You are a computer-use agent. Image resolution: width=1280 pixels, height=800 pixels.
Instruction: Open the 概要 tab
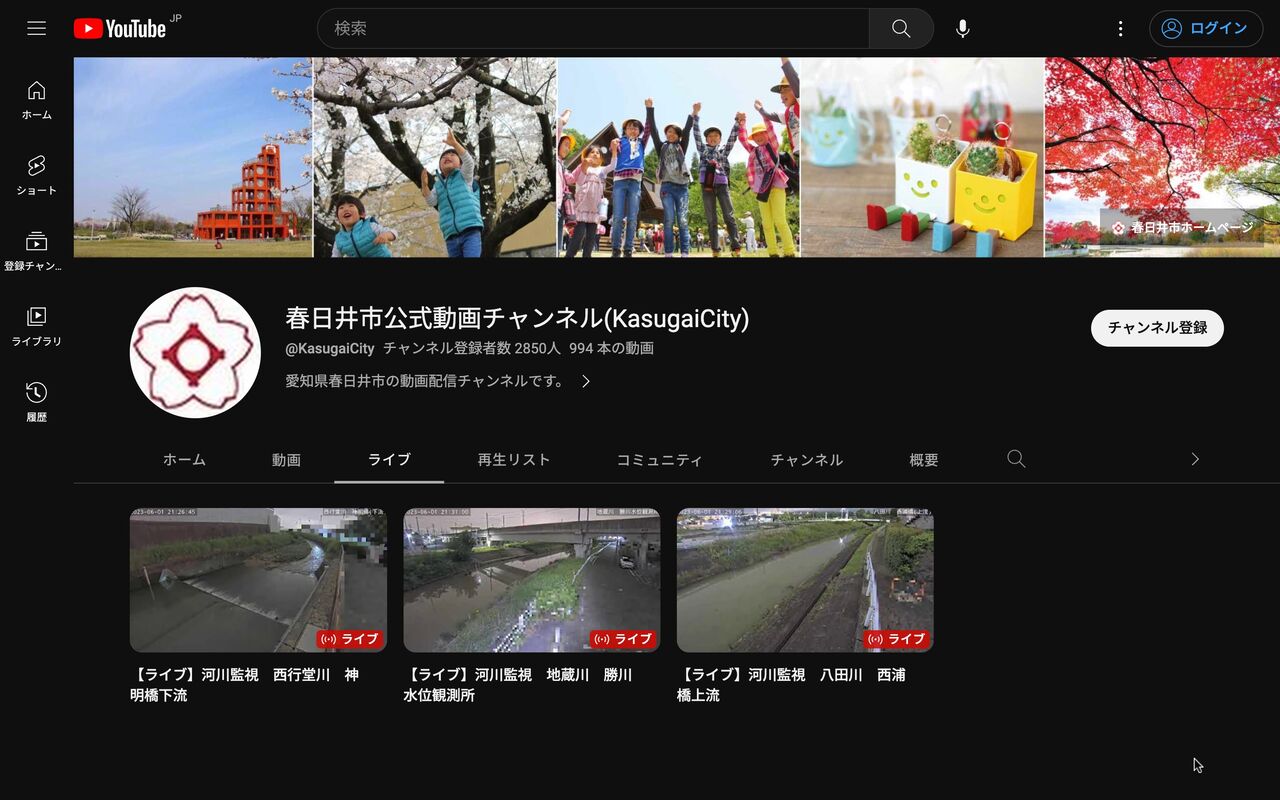924,460
